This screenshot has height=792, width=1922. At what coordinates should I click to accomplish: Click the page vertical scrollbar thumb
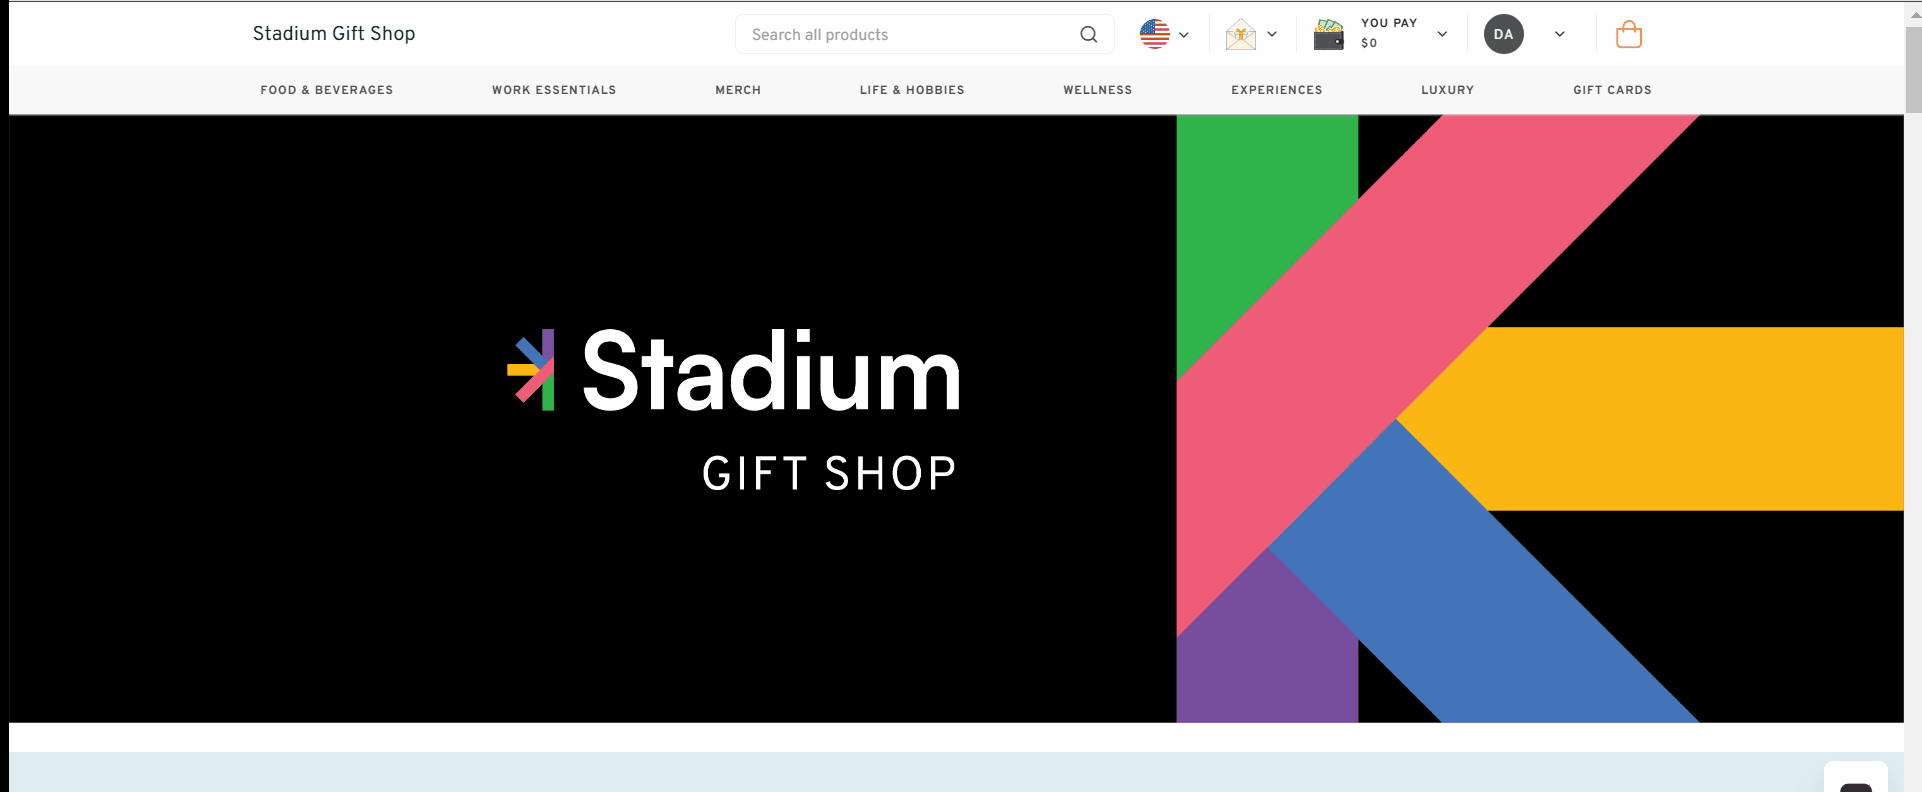point(1913,69)
